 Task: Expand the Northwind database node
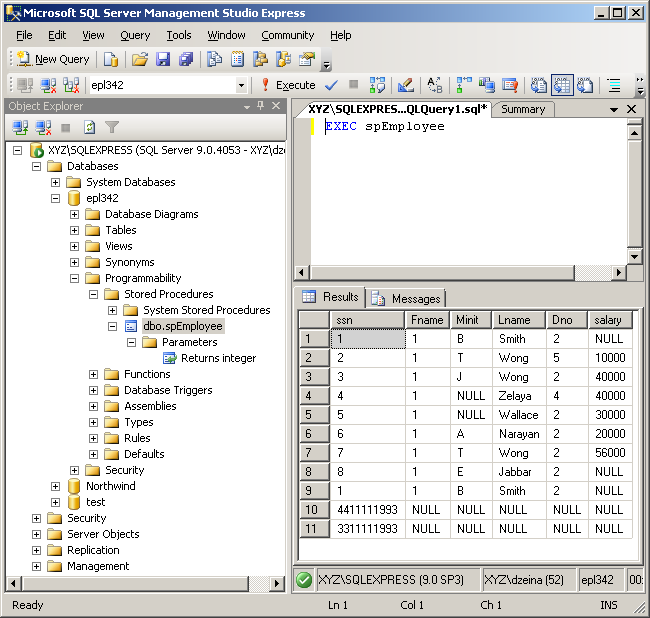[x=56, y=487]
